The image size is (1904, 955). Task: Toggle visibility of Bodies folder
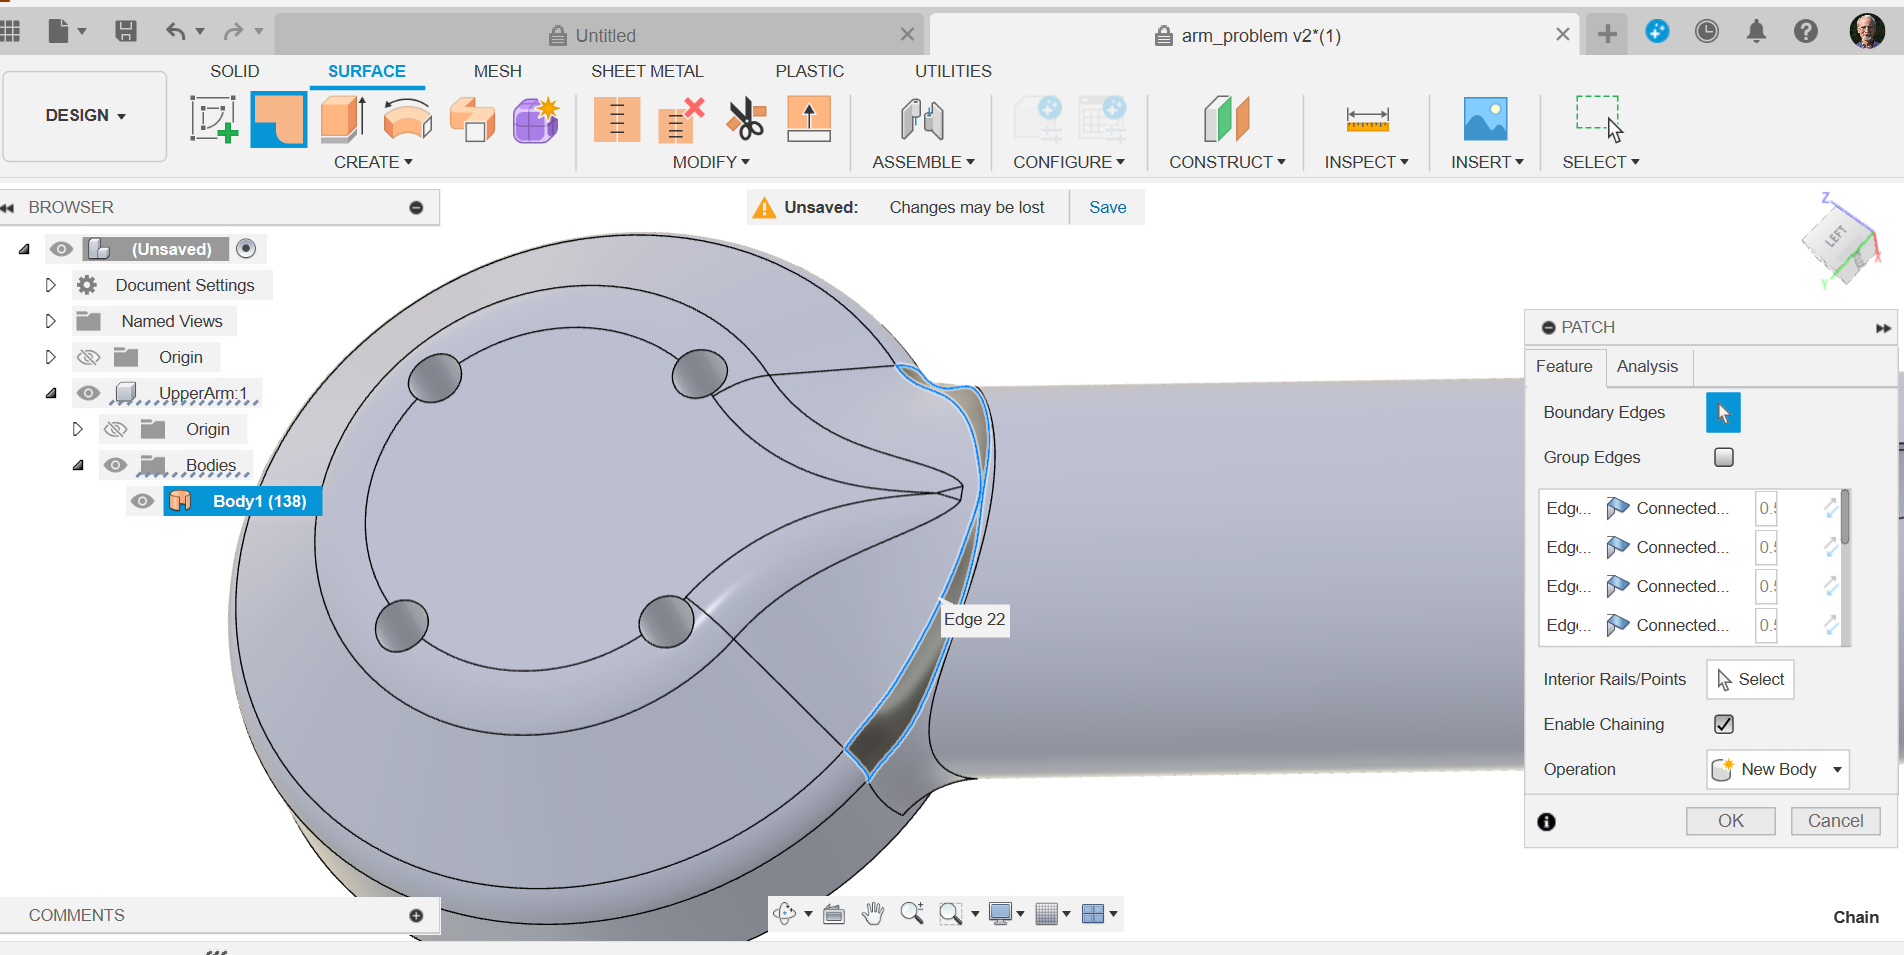click(x=116, y=465)
